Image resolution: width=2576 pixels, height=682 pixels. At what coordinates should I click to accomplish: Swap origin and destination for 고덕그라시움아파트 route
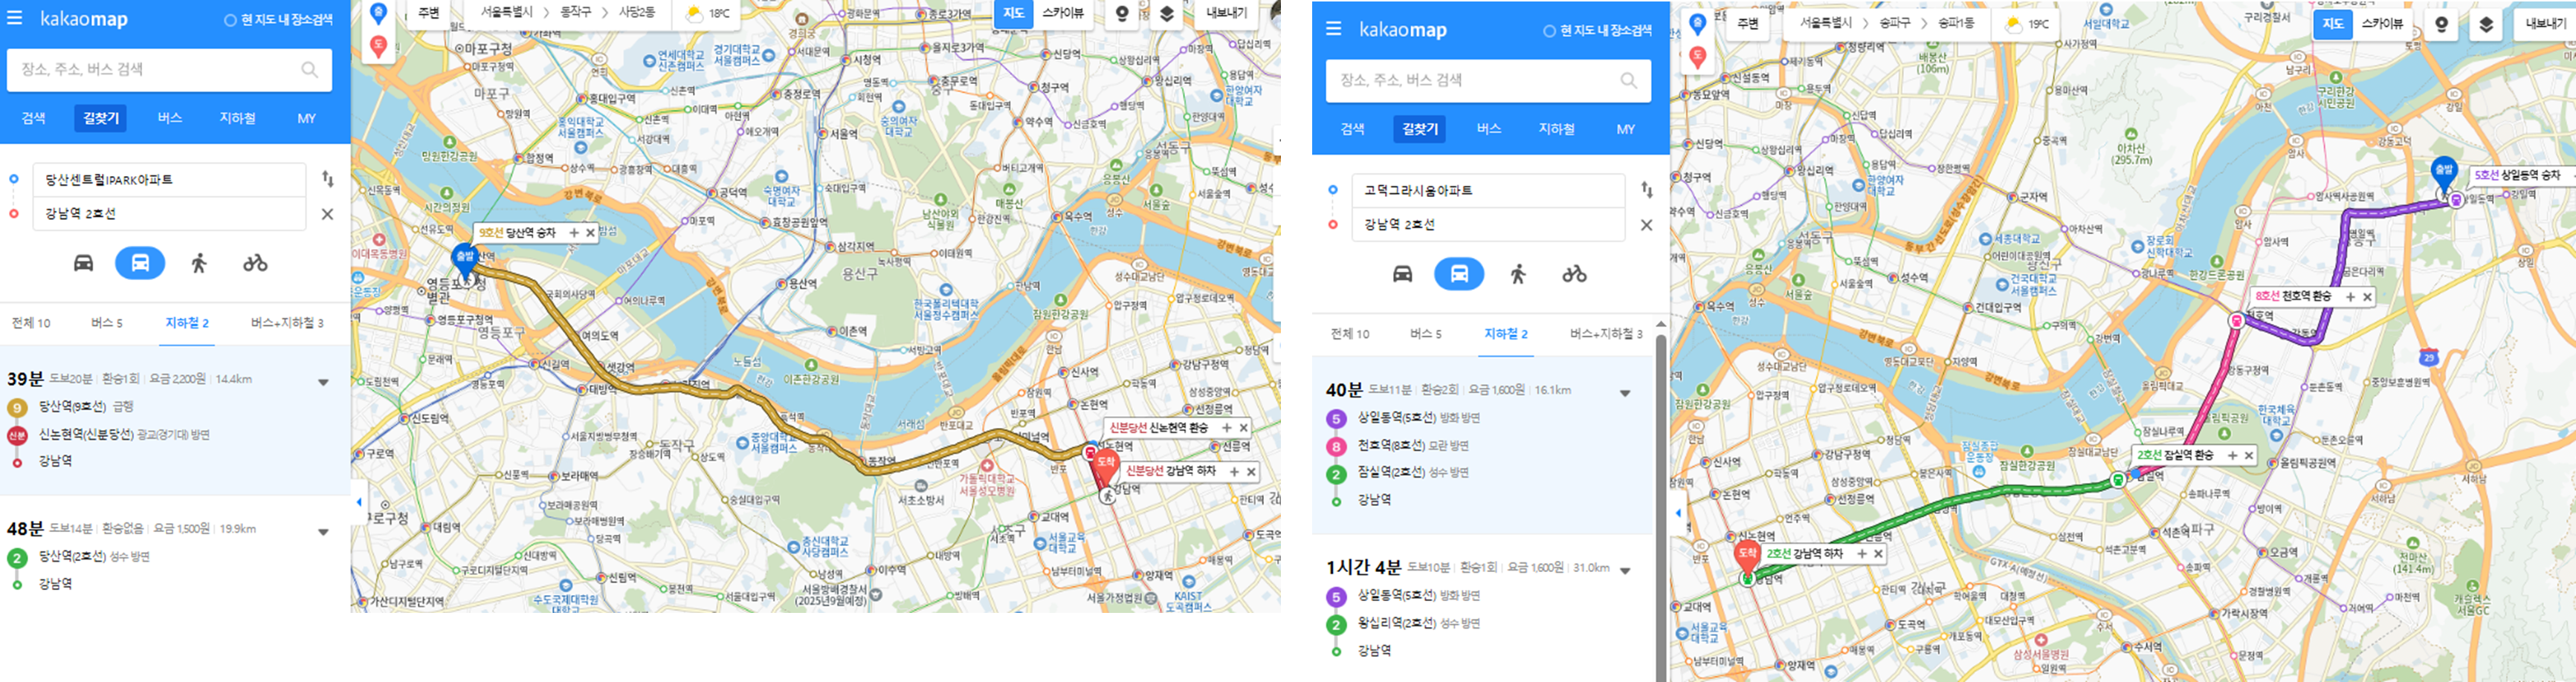[x=1647, y=190]
